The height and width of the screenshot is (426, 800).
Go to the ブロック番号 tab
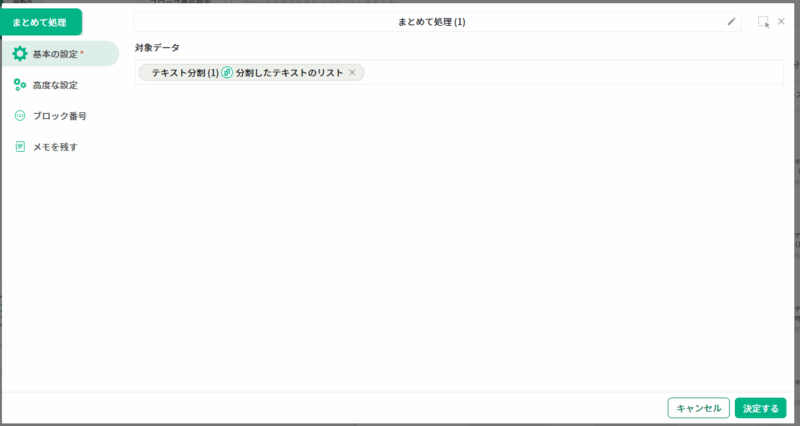coord(59,116)
